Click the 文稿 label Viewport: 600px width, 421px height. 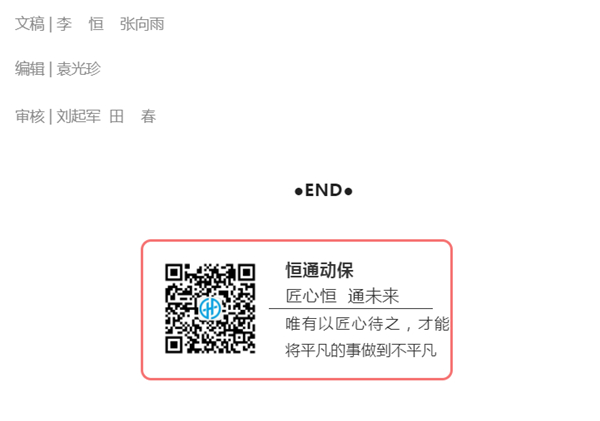tap(30, 24)
